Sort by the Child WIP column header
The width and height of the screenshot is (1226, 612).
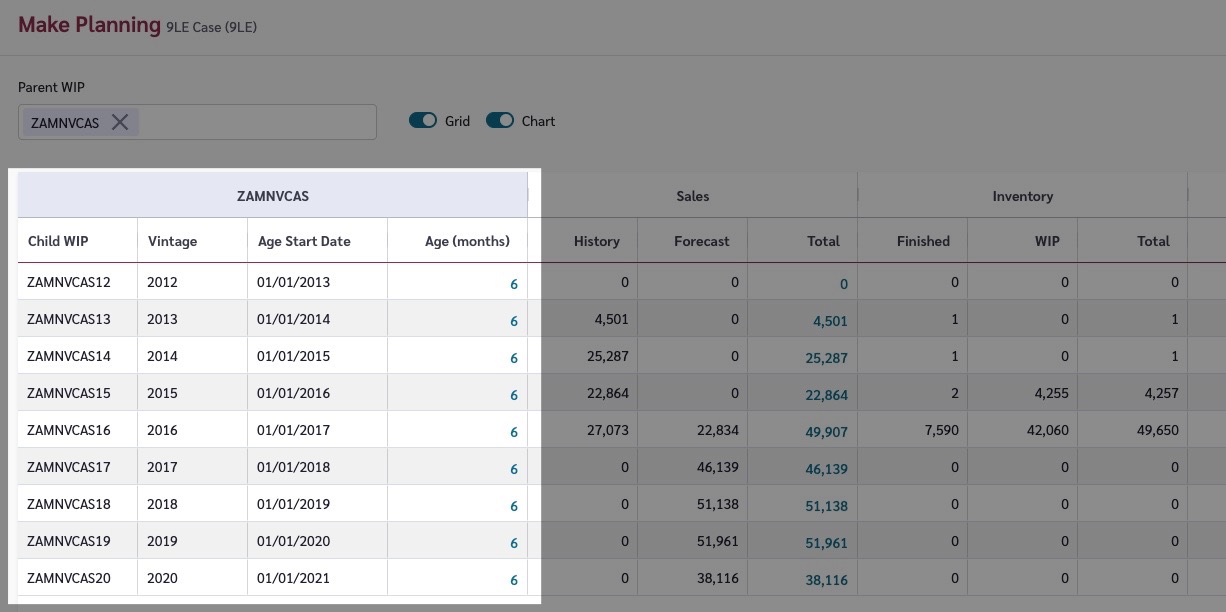click(x=58, y=241)
